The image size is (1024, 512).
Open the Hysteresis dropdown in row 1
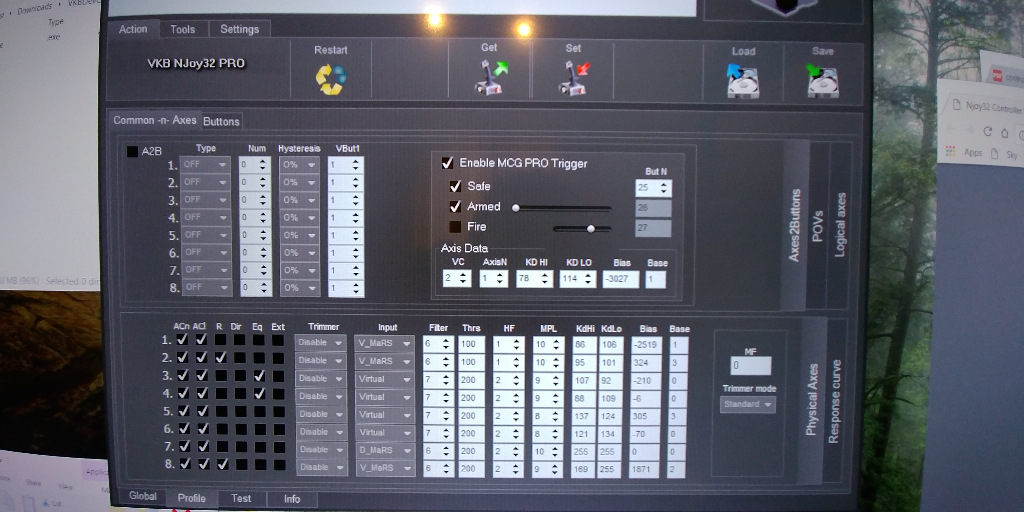tap(299, 165)
